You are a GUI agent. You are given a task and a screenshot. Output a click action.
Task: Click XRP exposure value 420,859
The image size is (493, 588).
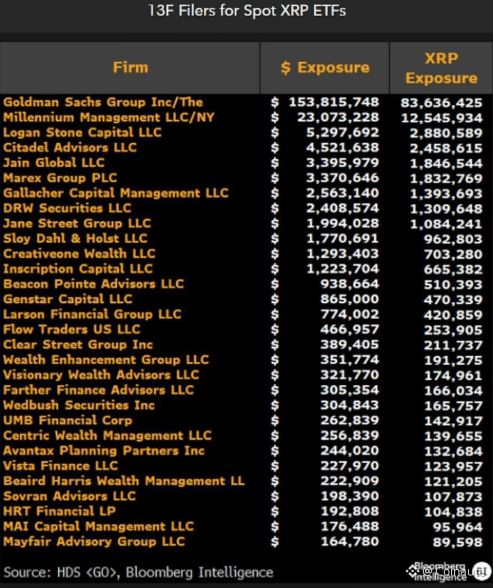click(x=453, y=315)
